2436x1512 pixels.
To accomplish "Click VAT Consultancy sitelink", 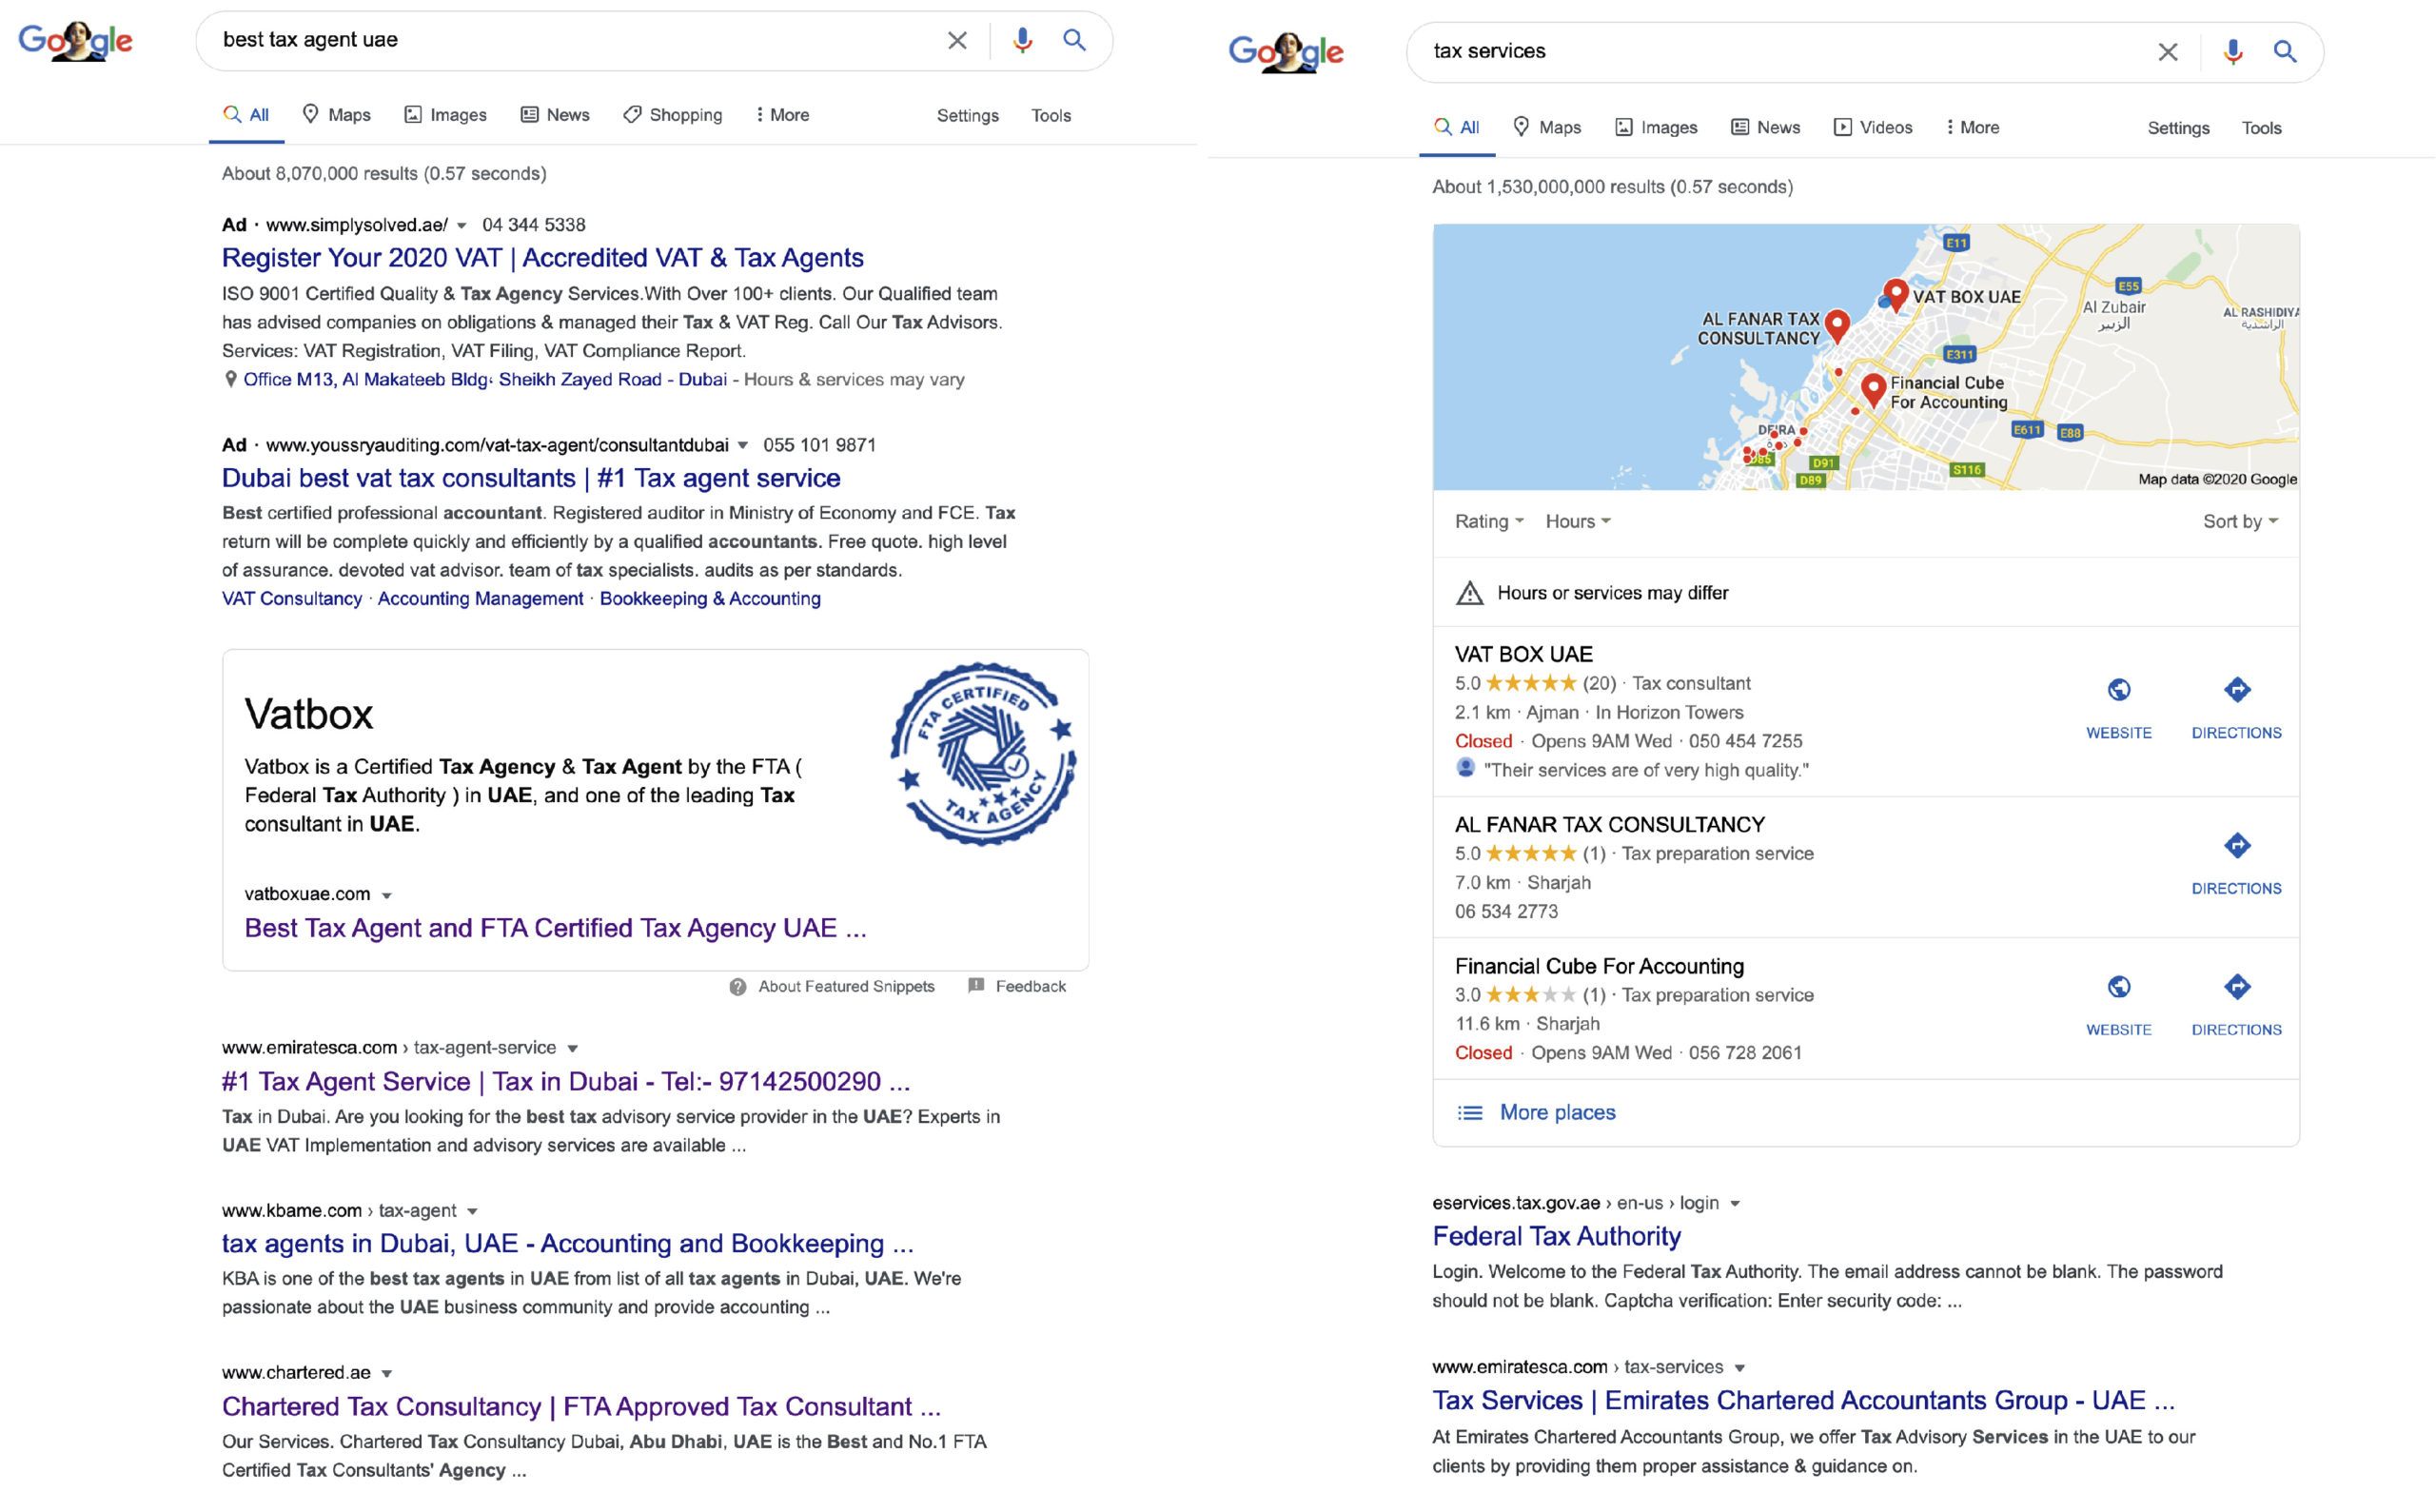I will [x=292, y=598].
